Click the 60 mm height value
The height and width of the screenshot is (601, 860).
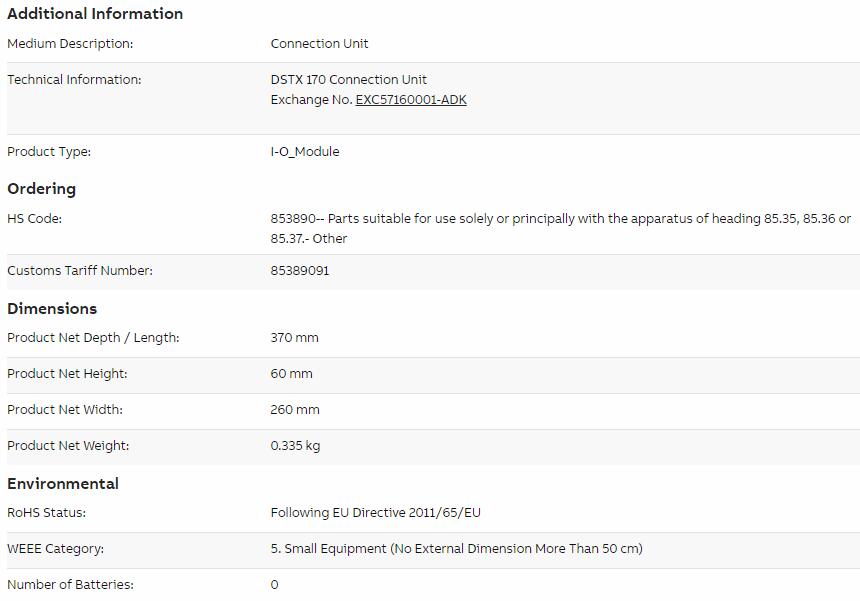(291, 373)
